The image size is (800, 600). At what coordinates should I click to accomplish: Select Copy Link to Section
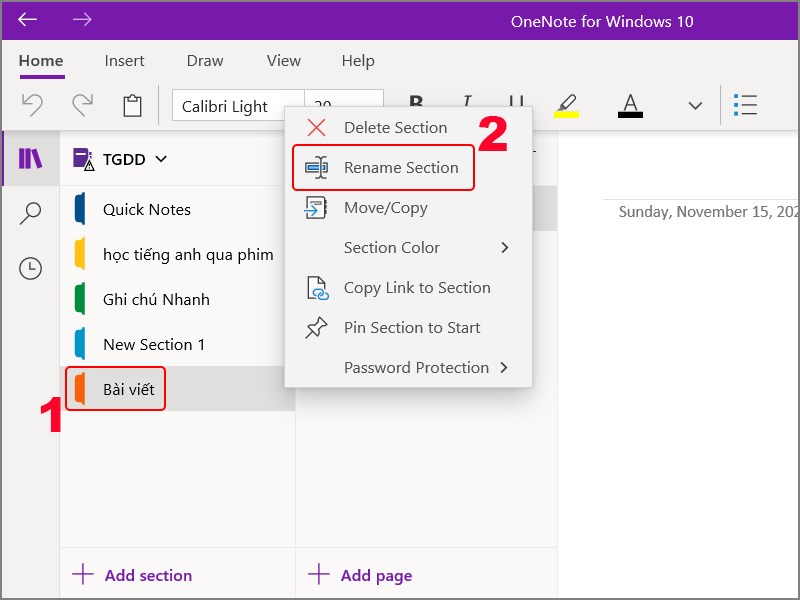(x=408, y=288)
